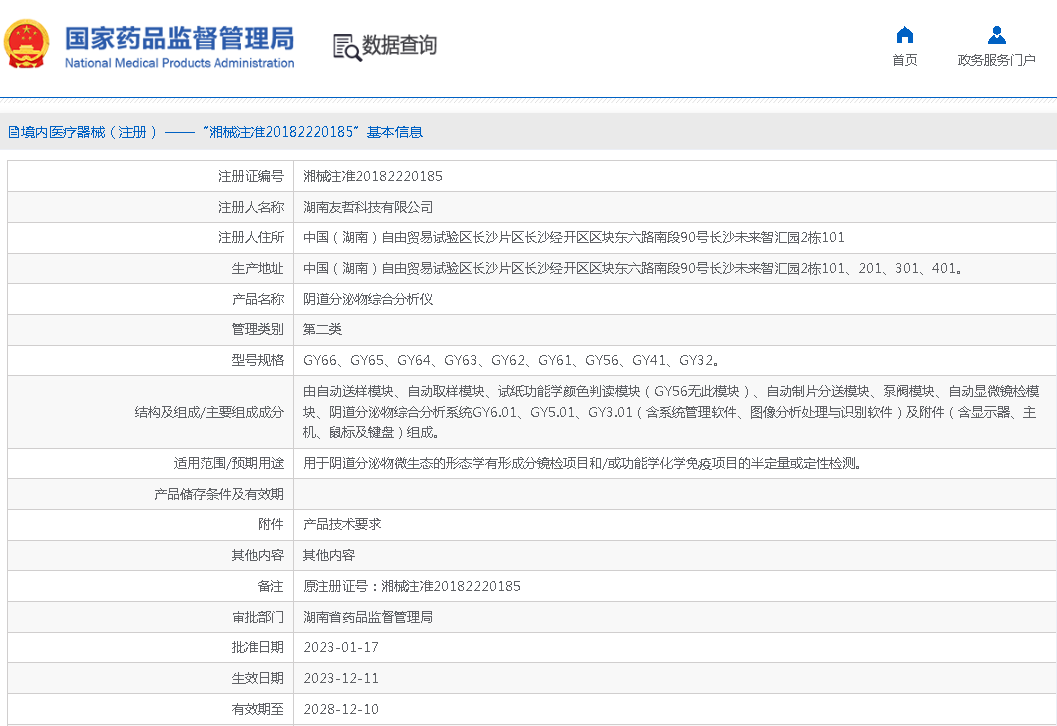The width and height of the screenshot is (1057, 726).
Task: Click the 备注 row label
Action: pos(271,586)
